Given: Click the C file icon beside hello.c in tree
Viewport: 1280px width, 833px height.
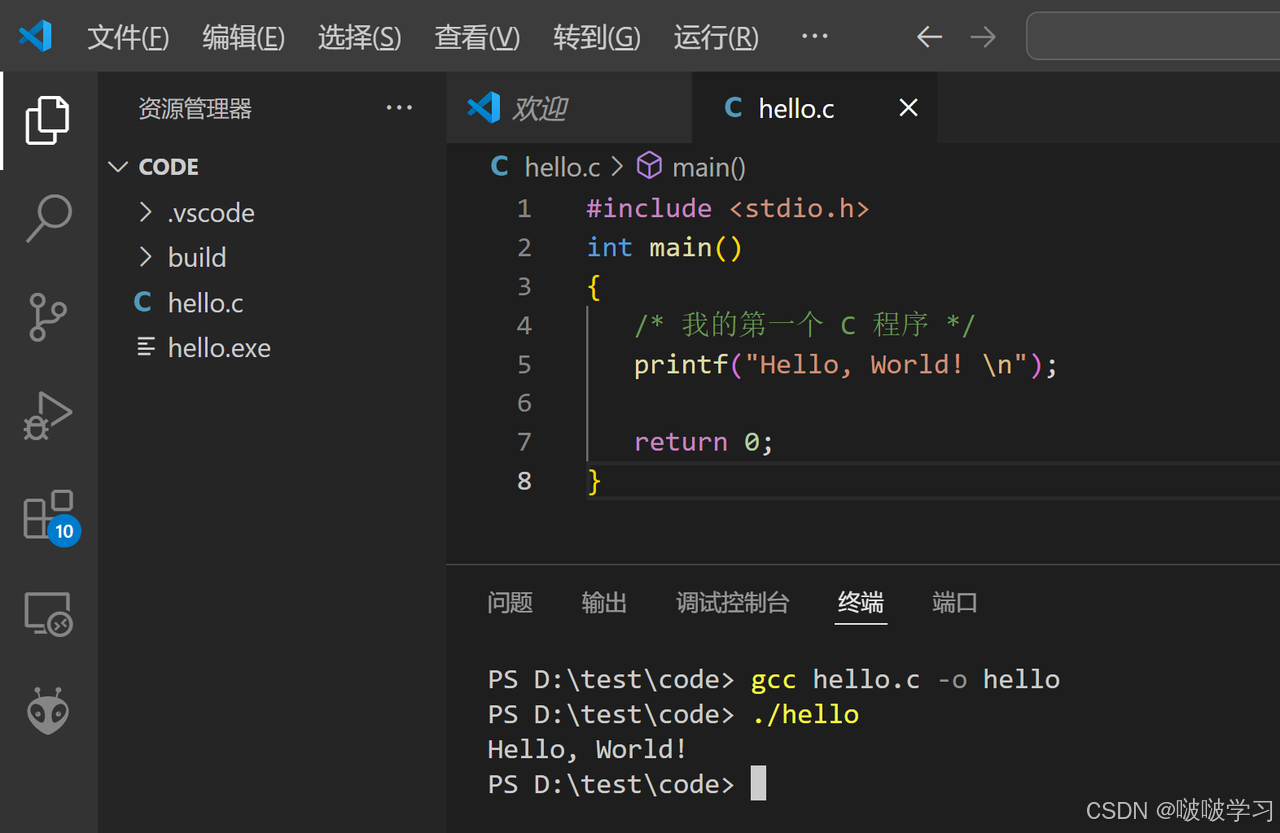Looking at the screenshot, I should pyautogui.click(x=143, y=302).
